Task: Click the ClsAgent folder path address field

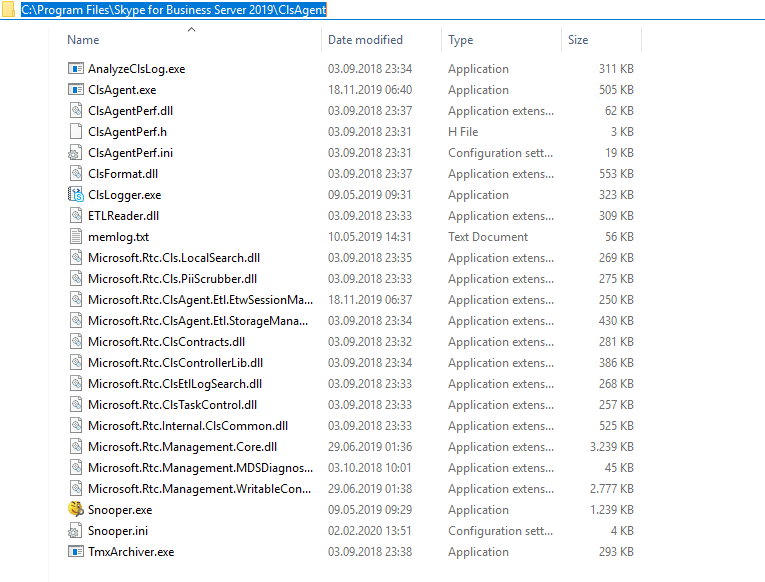Action: point(174,9)
